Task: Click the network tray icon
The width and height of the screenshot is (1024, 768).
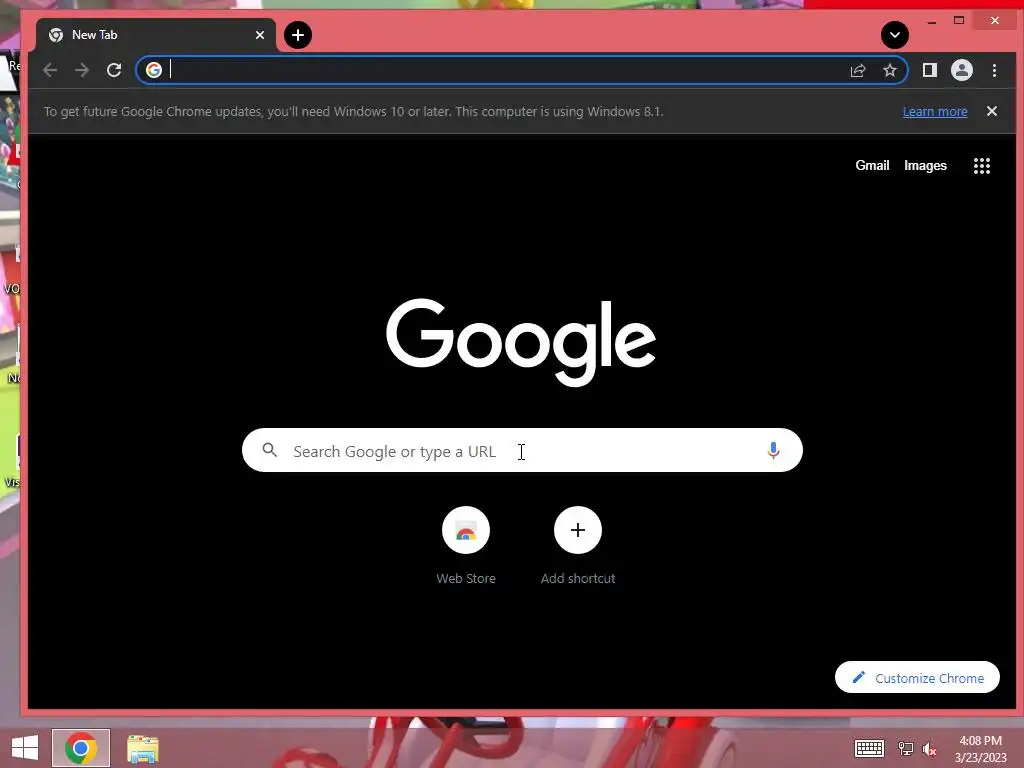Action: pyautogui.click(x=906, y=748)
